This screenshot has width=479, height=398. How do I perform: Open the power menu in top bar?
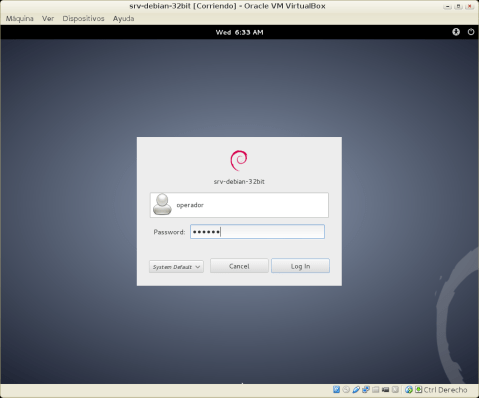pos(471,32)
